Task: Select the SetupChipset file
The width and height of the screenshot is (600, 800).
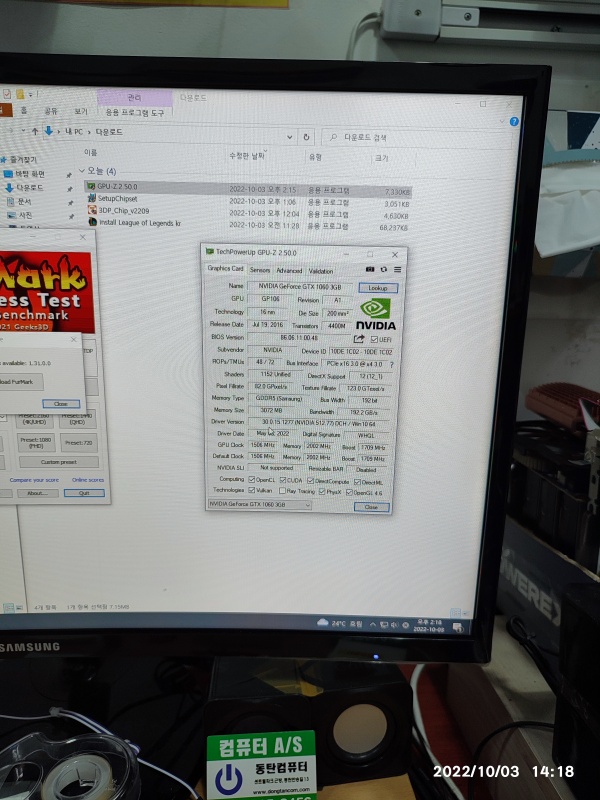Action: (x=248, y=201)
